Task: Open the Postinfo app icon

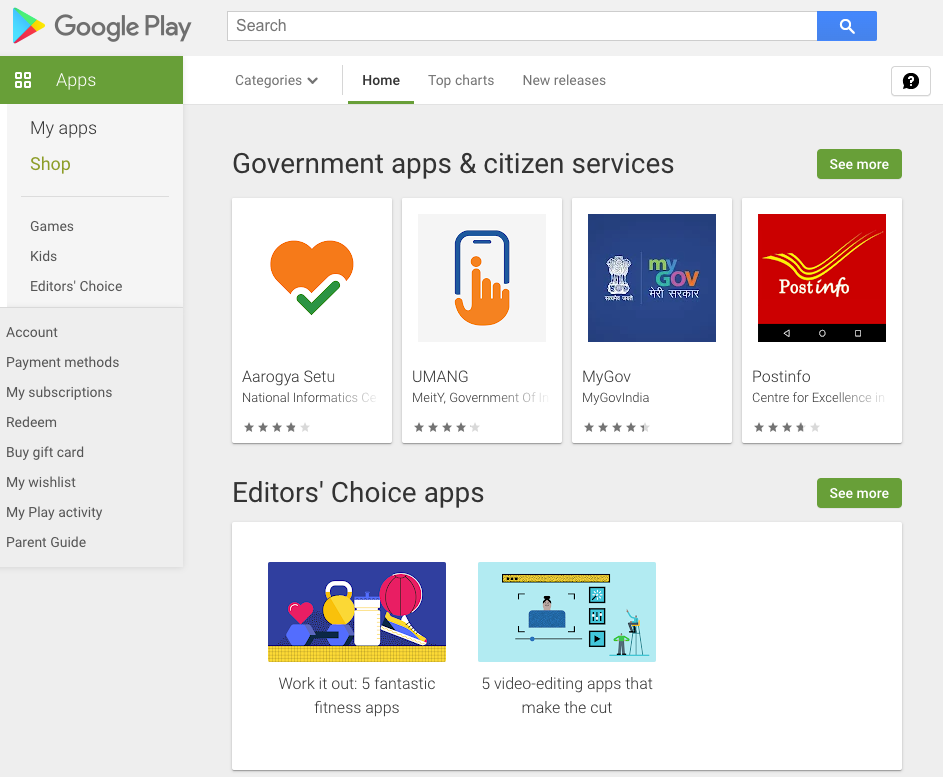Action: 822,278
